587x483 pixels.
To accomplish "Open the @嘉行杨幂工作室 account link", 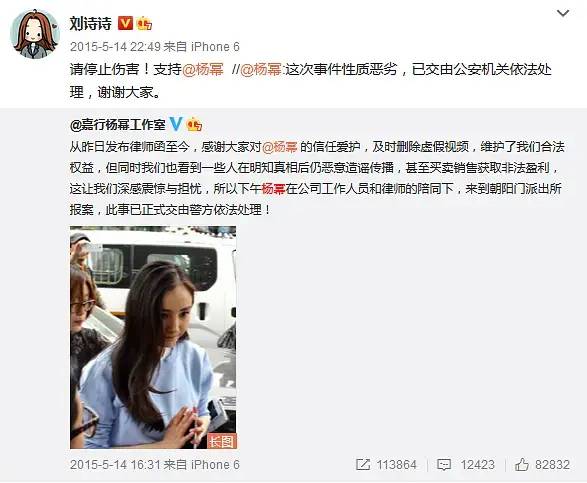I will pos(118,124).
